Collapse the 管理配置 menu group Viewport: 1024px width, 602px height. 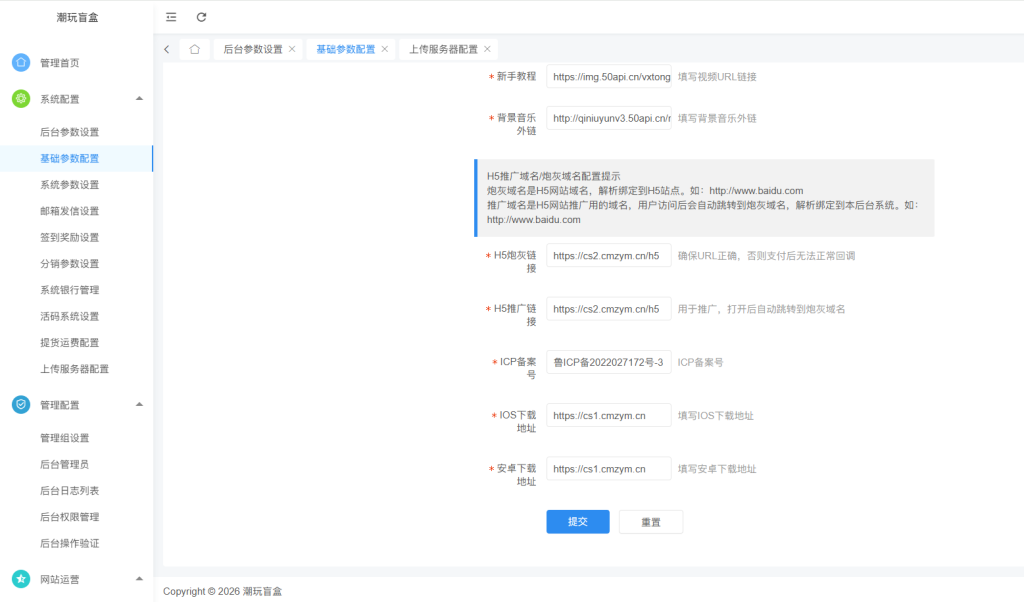coord(139,404)
